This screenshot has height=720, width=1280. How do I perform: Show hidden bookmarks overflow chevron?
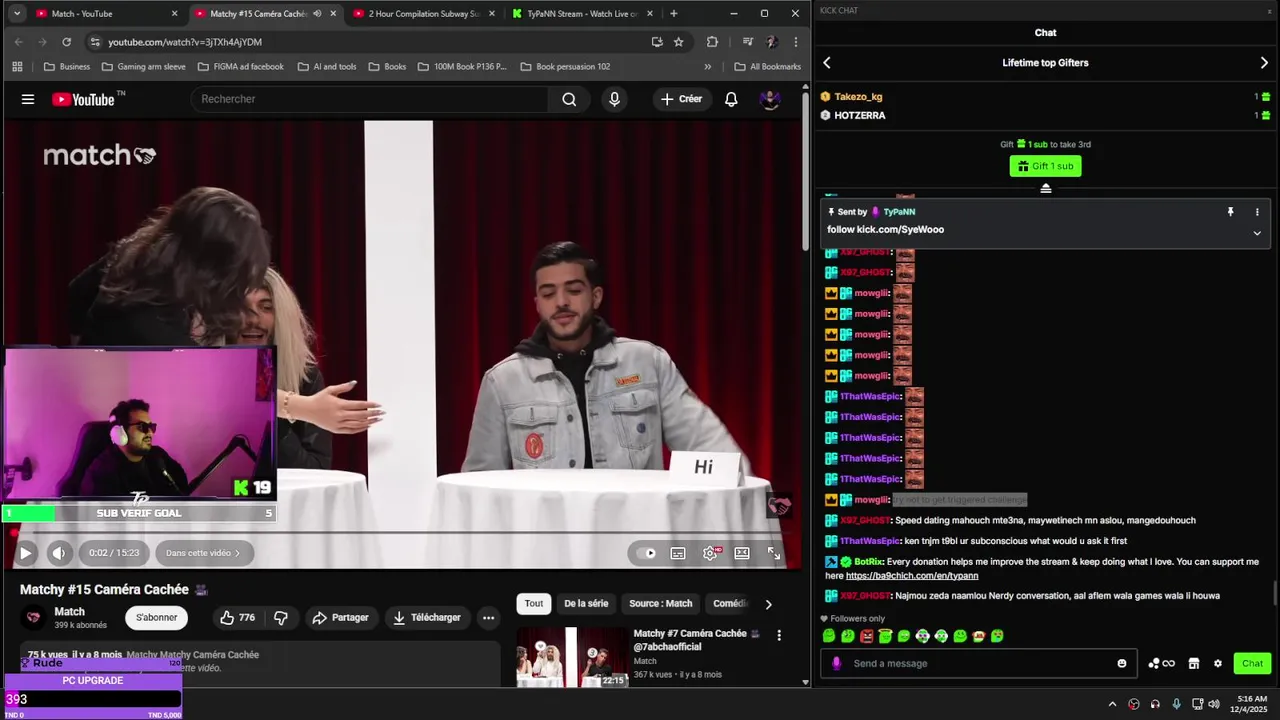[708, 67]
